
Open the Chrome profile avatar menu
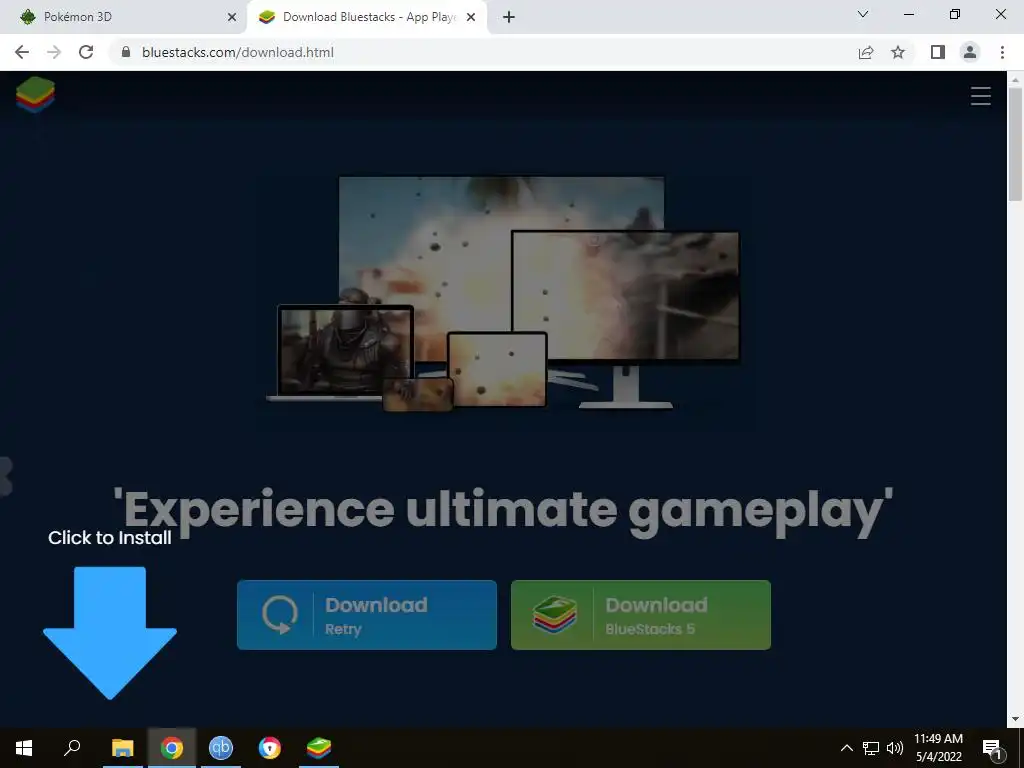pyautogui.click(x=970, y=52)
